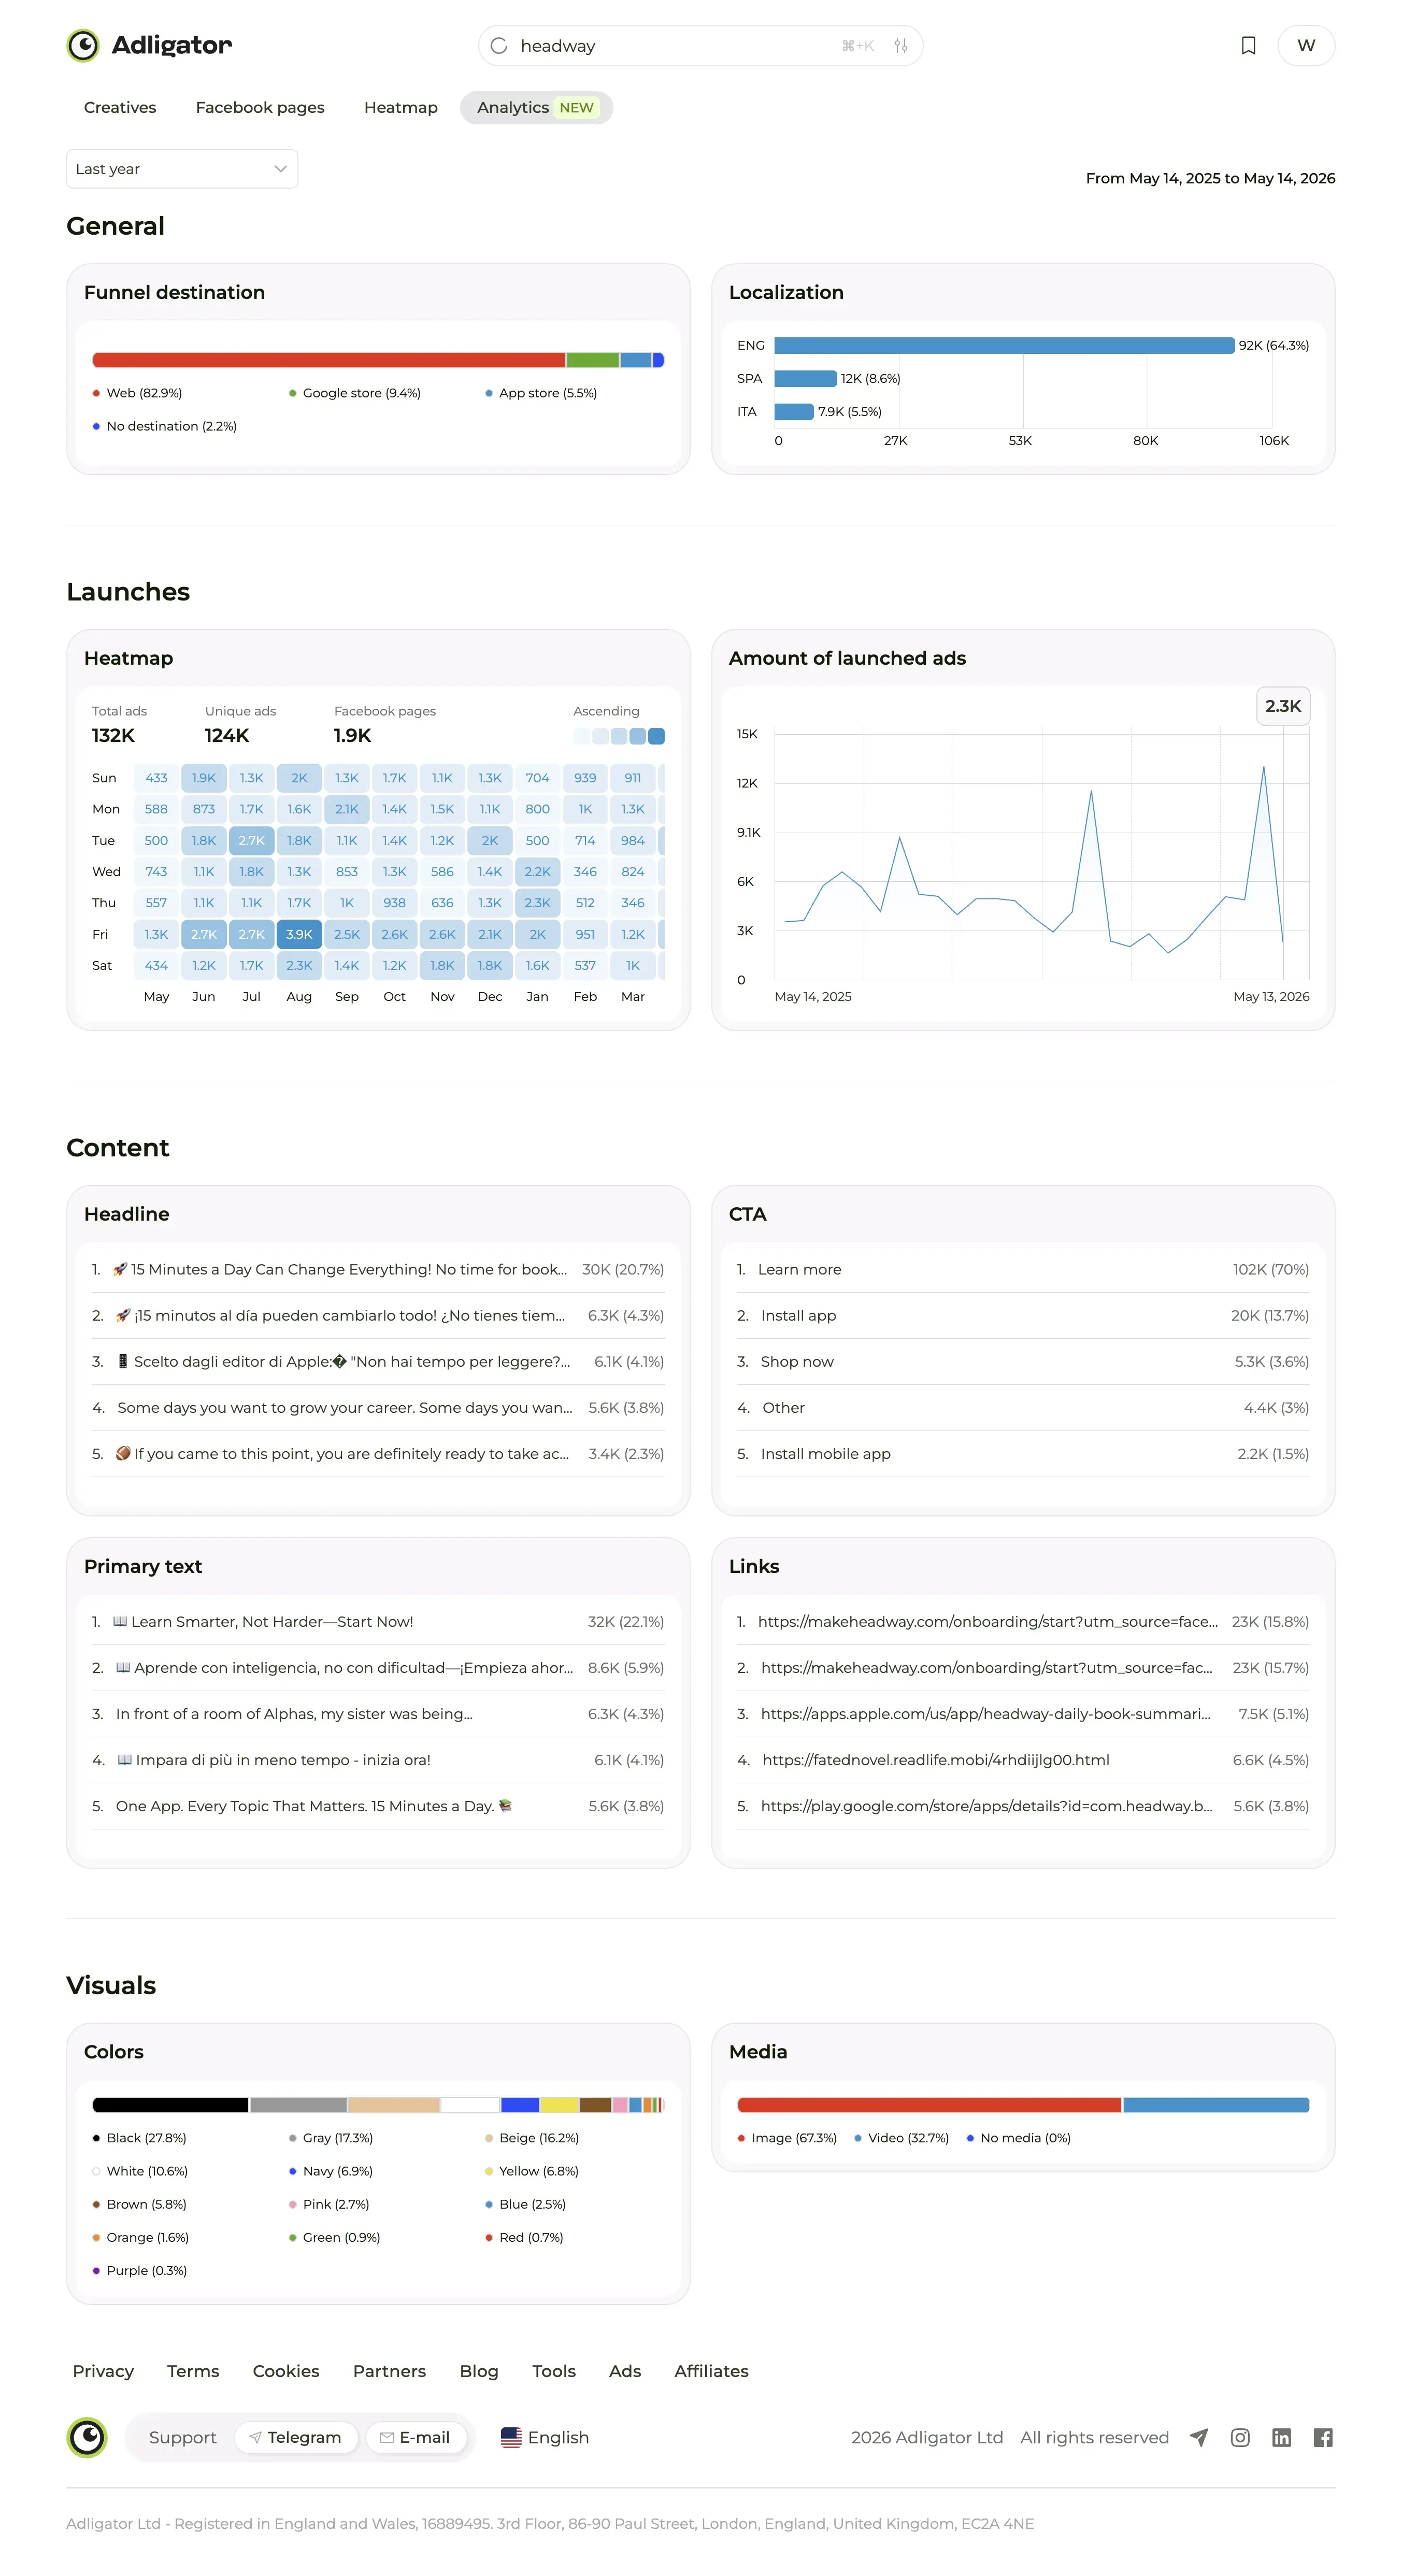Toggle the Navy (6.9%) color legend
Image resolution: width=1402 pixels, height=2576 pixels.
pyautogui.click(x=331, y=2171)
